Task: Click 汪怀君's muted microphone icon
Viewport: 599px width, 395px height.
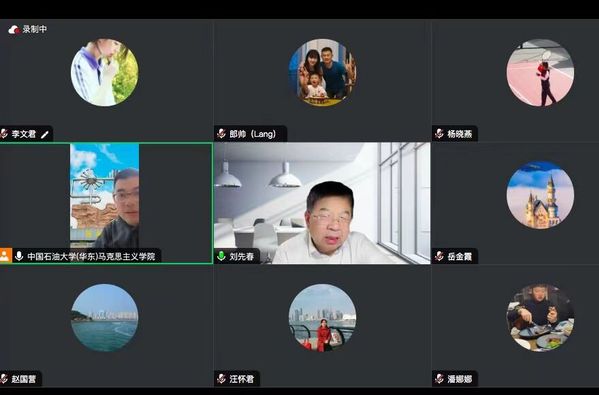Action: pos(222,379)
